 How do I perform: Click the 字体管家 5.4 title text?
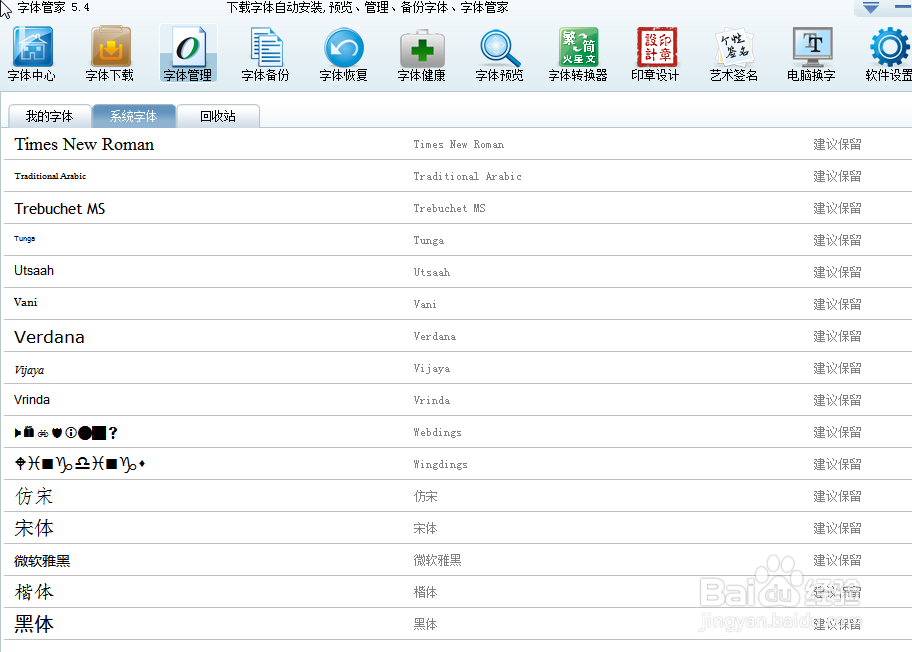(x=54, y=8)
